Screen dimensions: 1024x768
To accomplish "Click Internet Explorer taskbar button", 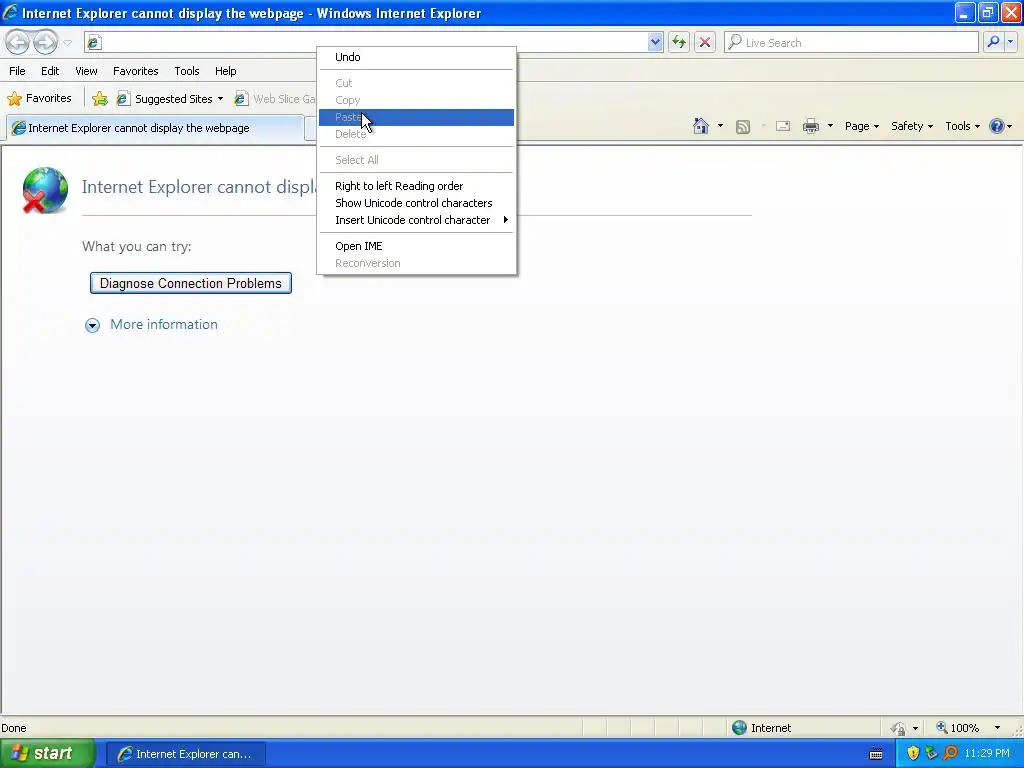I will [x=185, y=754].
